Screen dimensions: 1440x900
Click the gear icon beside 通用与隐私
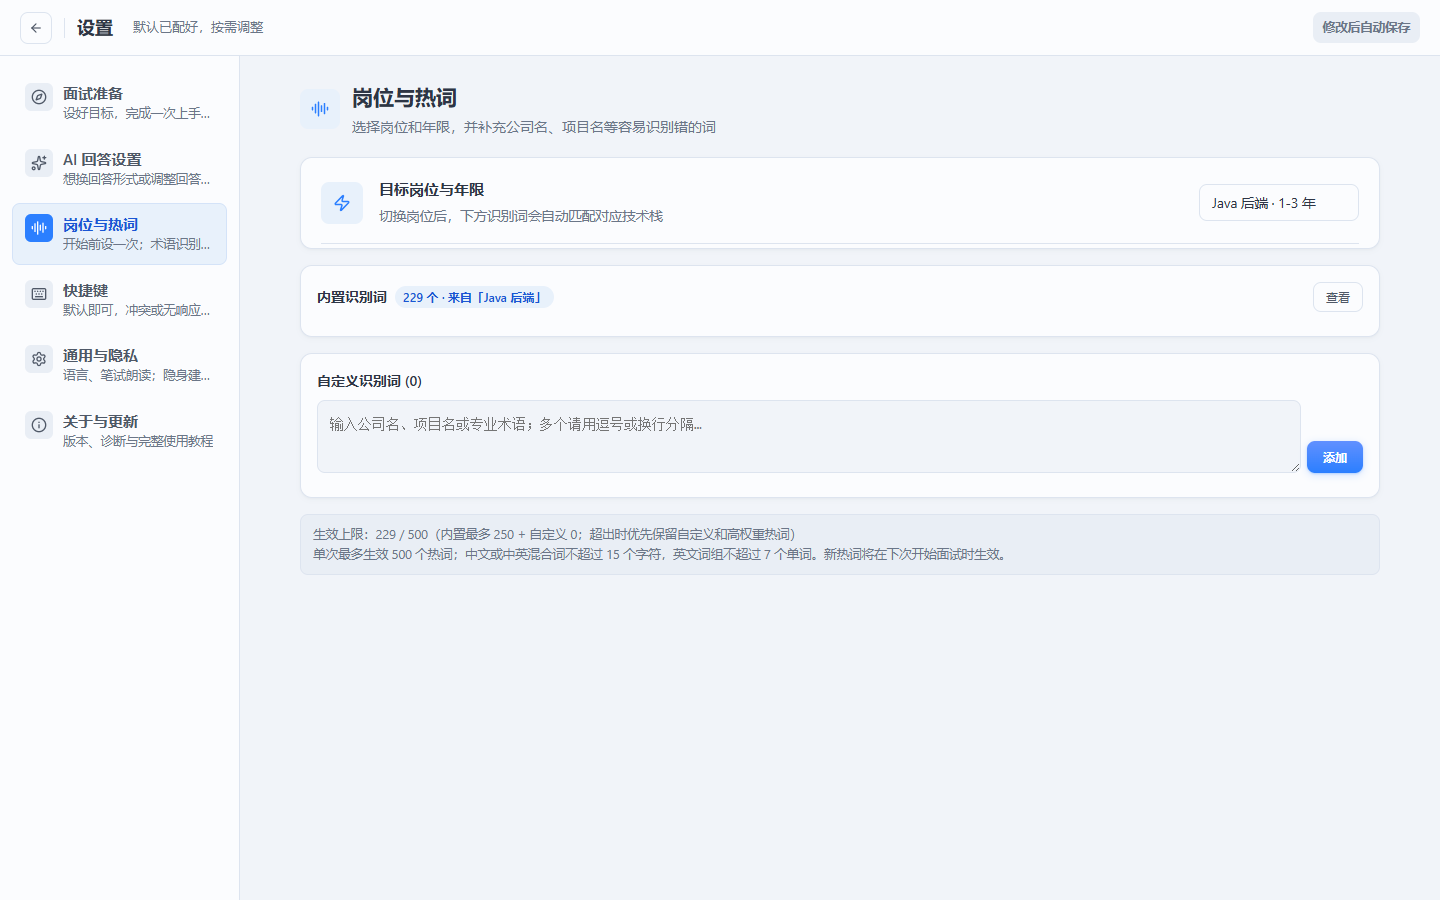[x=39, y=359]
